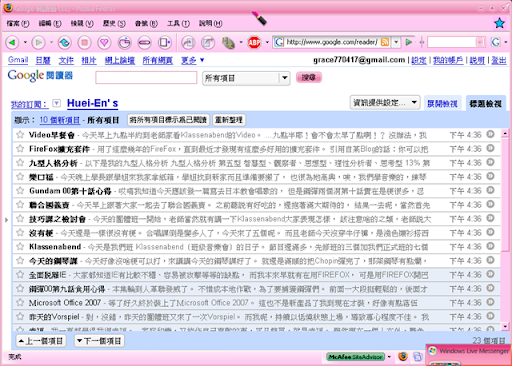Click the vertical scrollbar of item list
The height and width of the screenshot is (366, 512).
505,230
